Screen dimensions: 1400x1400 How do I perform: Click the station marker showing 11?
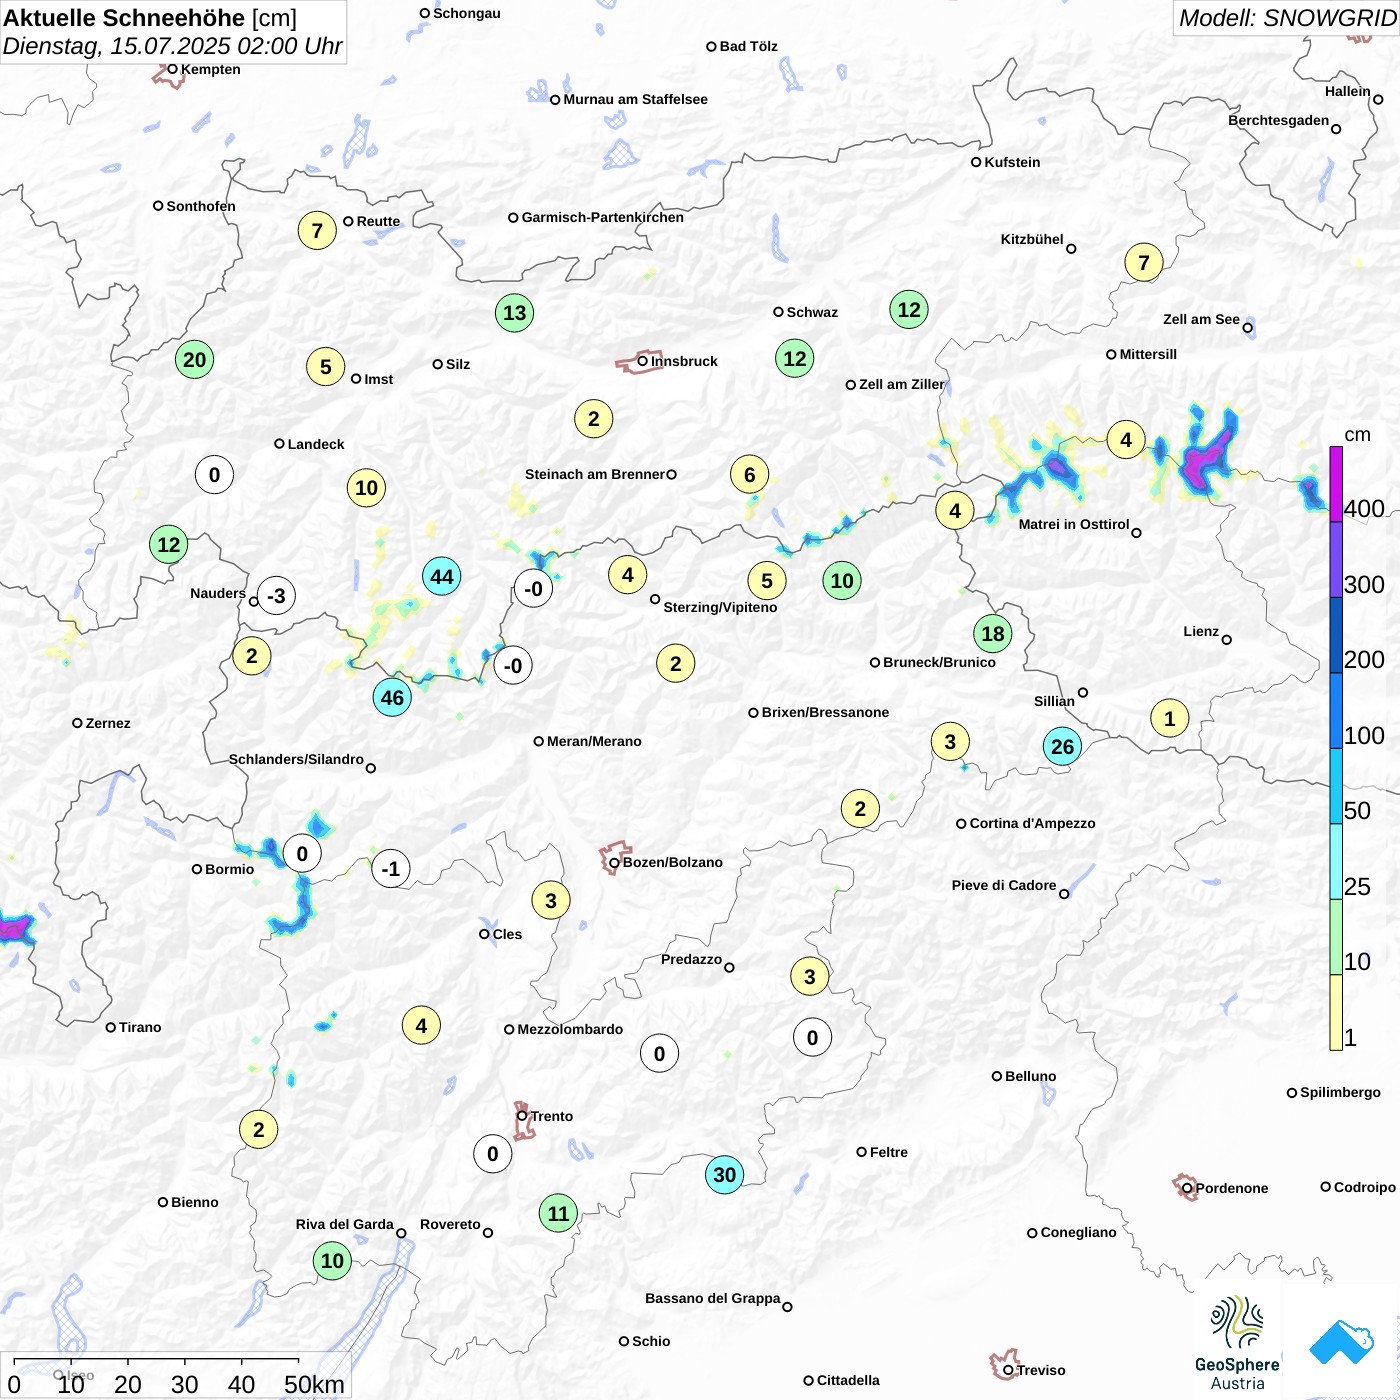pos(558,1214)
